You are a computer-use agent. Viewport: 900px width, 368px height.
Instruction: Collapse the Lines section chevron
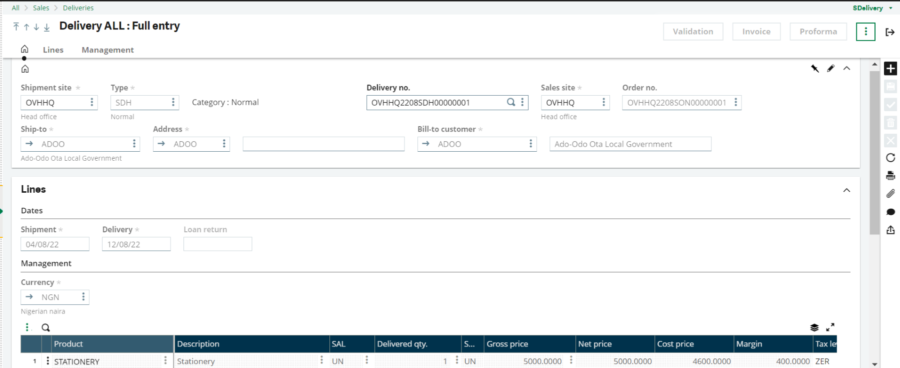point(846,190)
